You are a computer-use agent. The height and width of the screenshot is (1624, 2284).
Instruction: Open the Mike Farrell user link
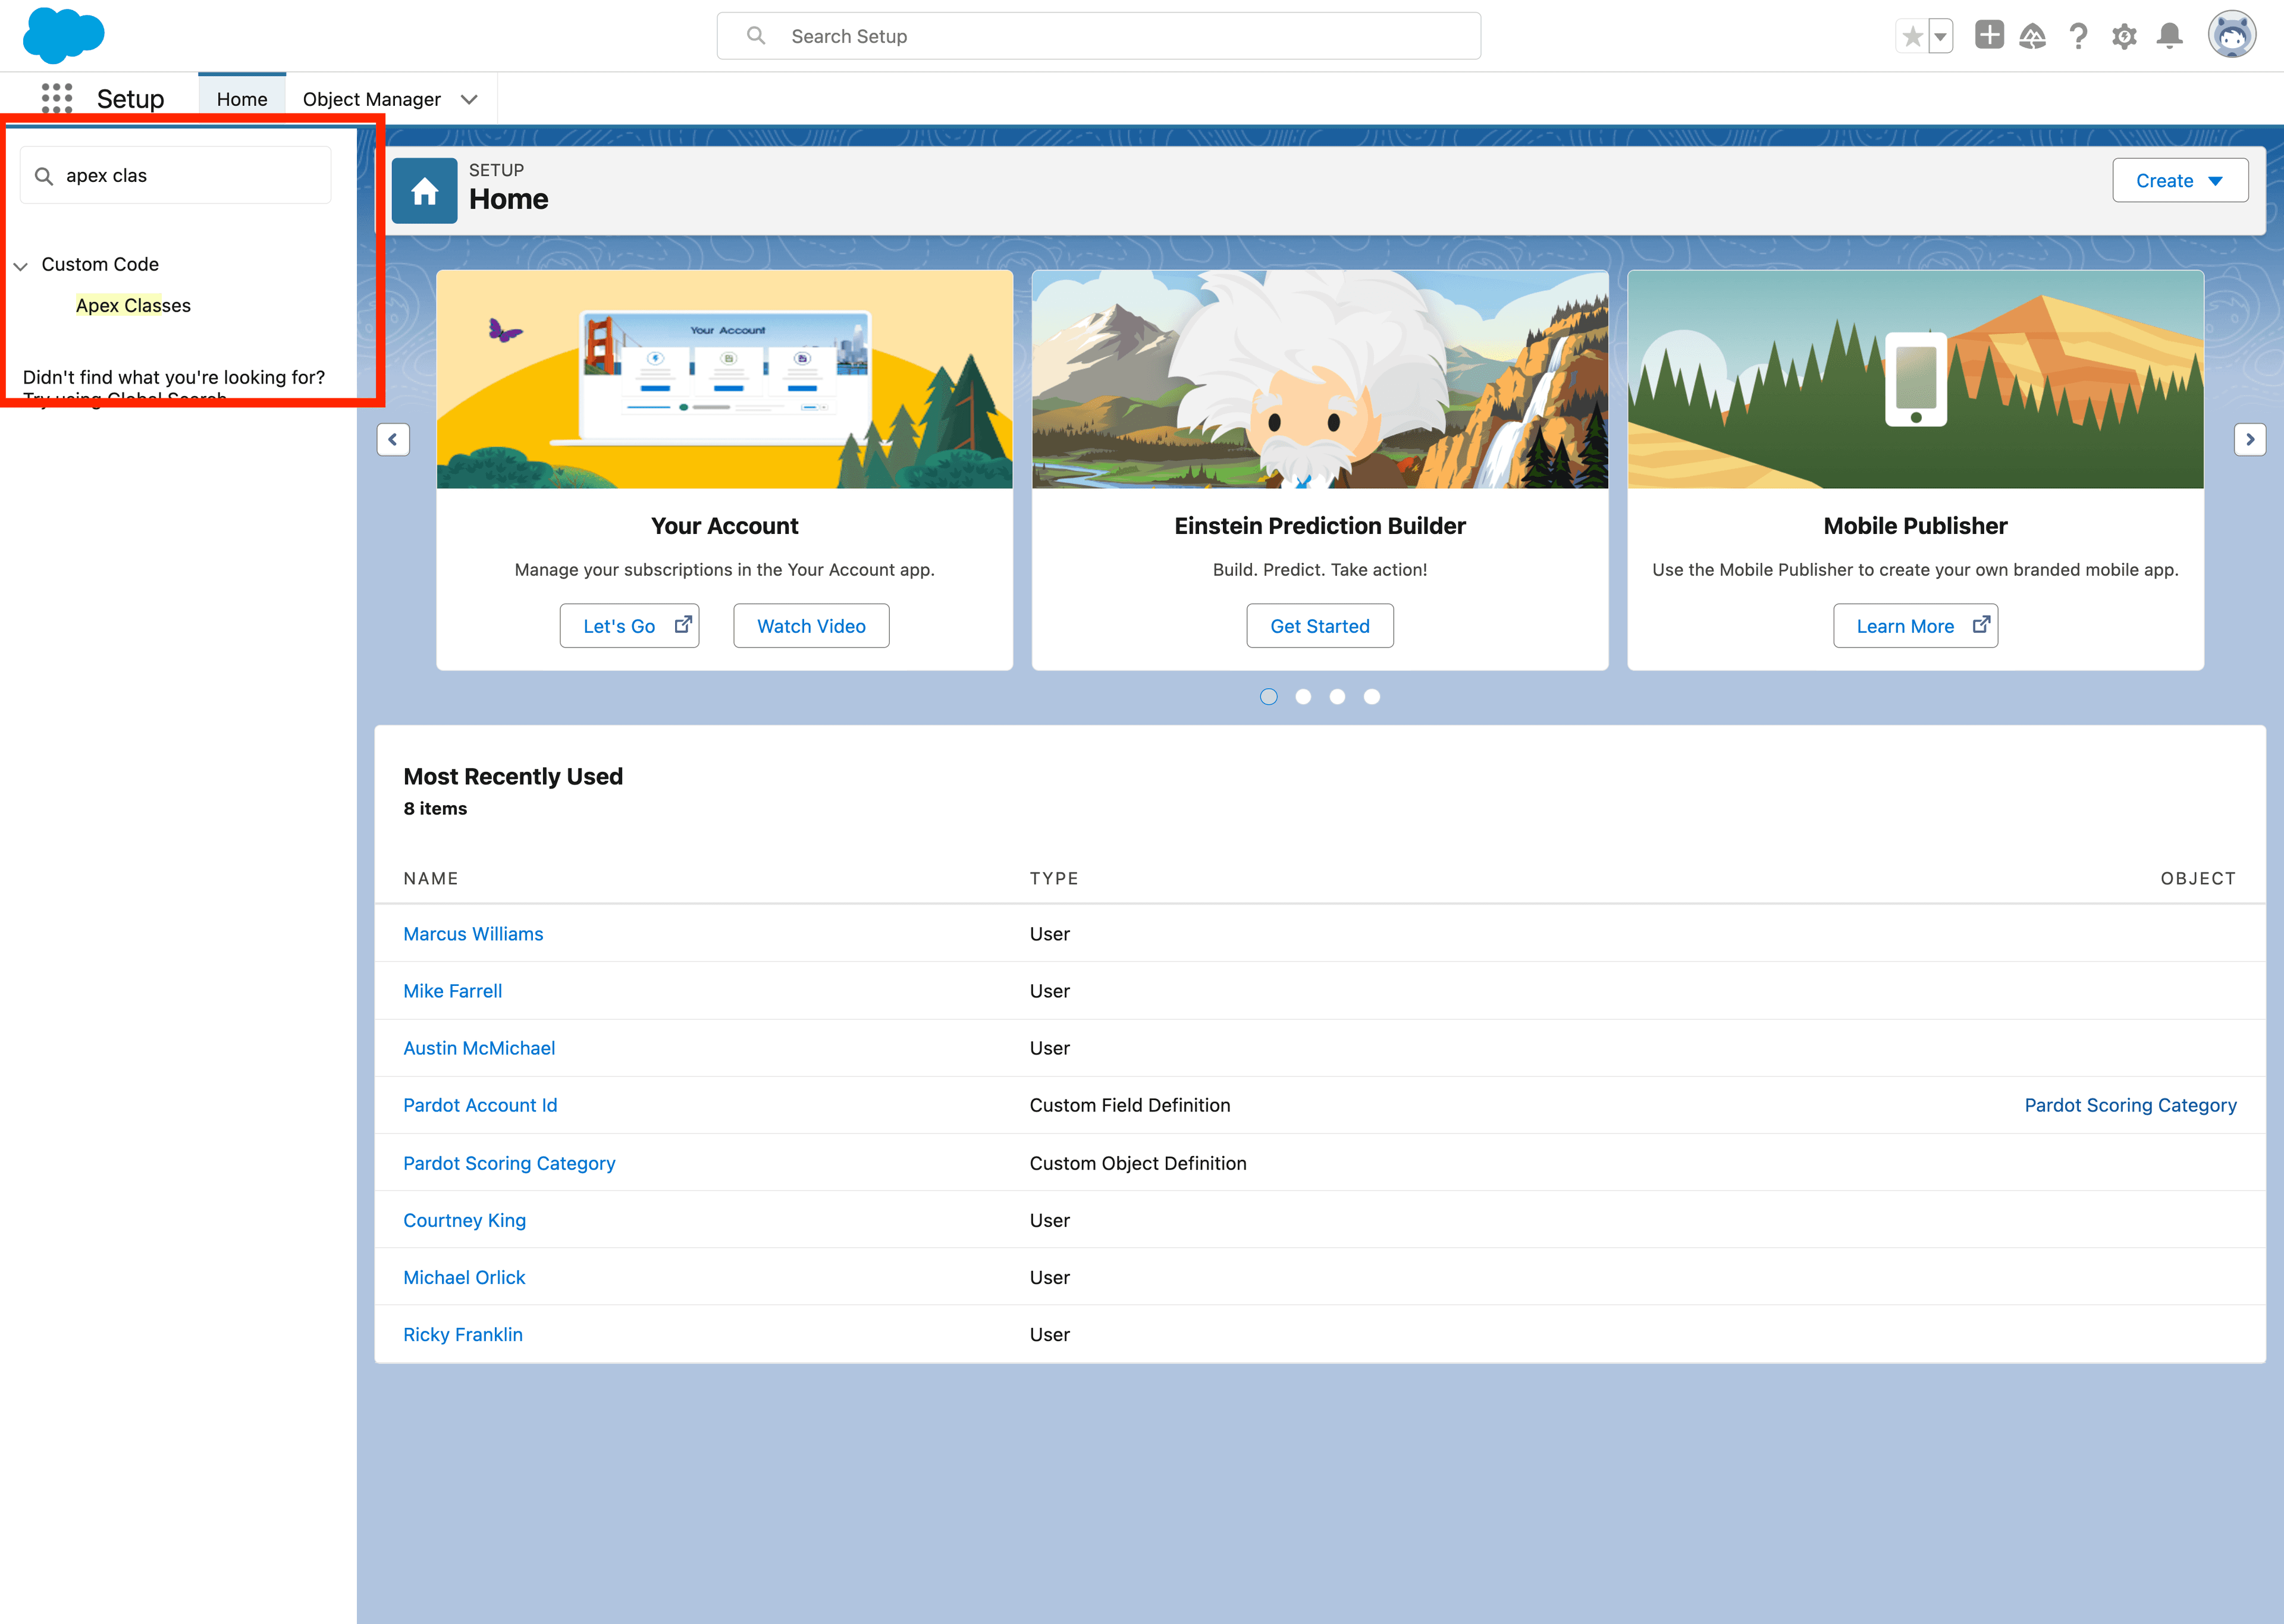click(453, 991)
